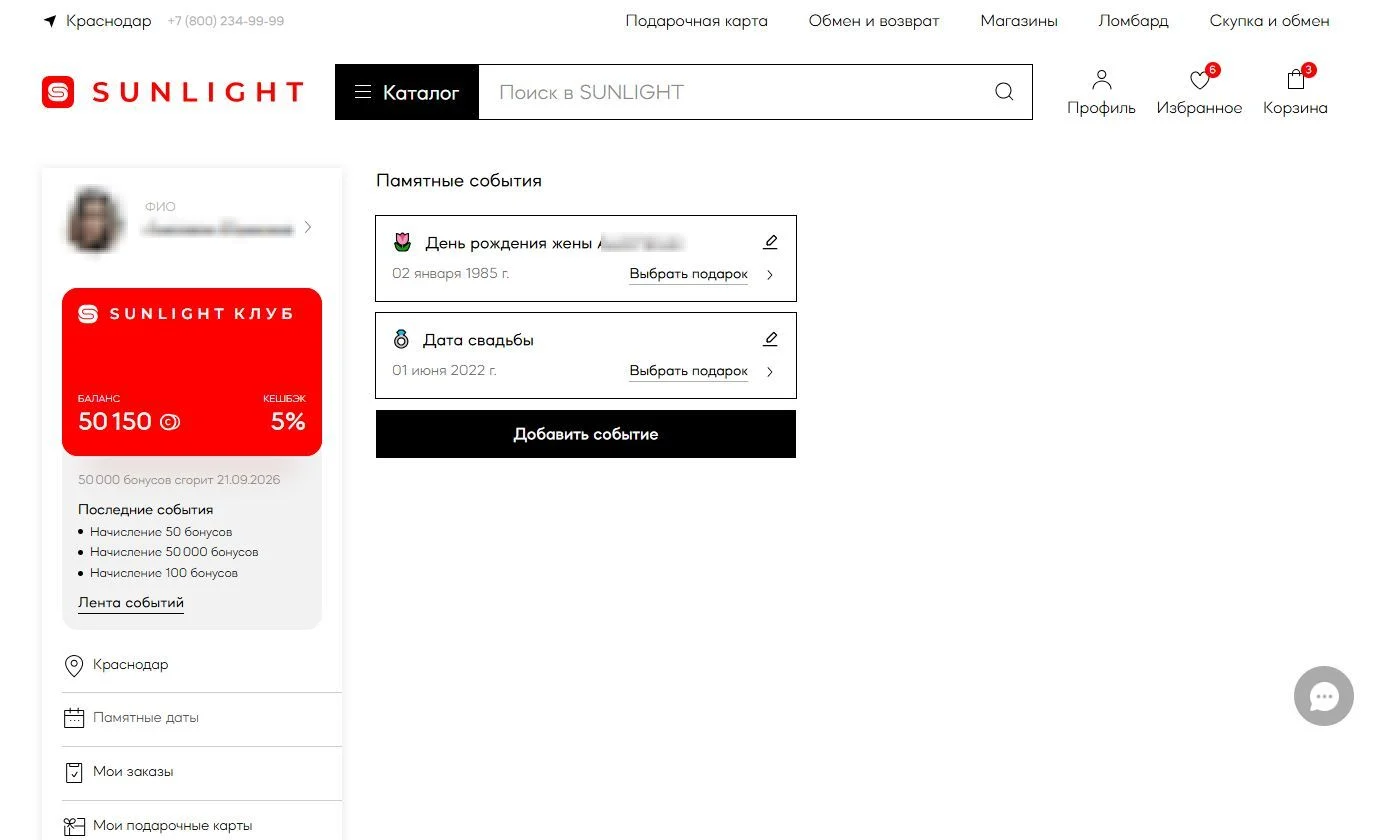Click the Краснодар city selector in header
1376x840 pixels.
109,21
